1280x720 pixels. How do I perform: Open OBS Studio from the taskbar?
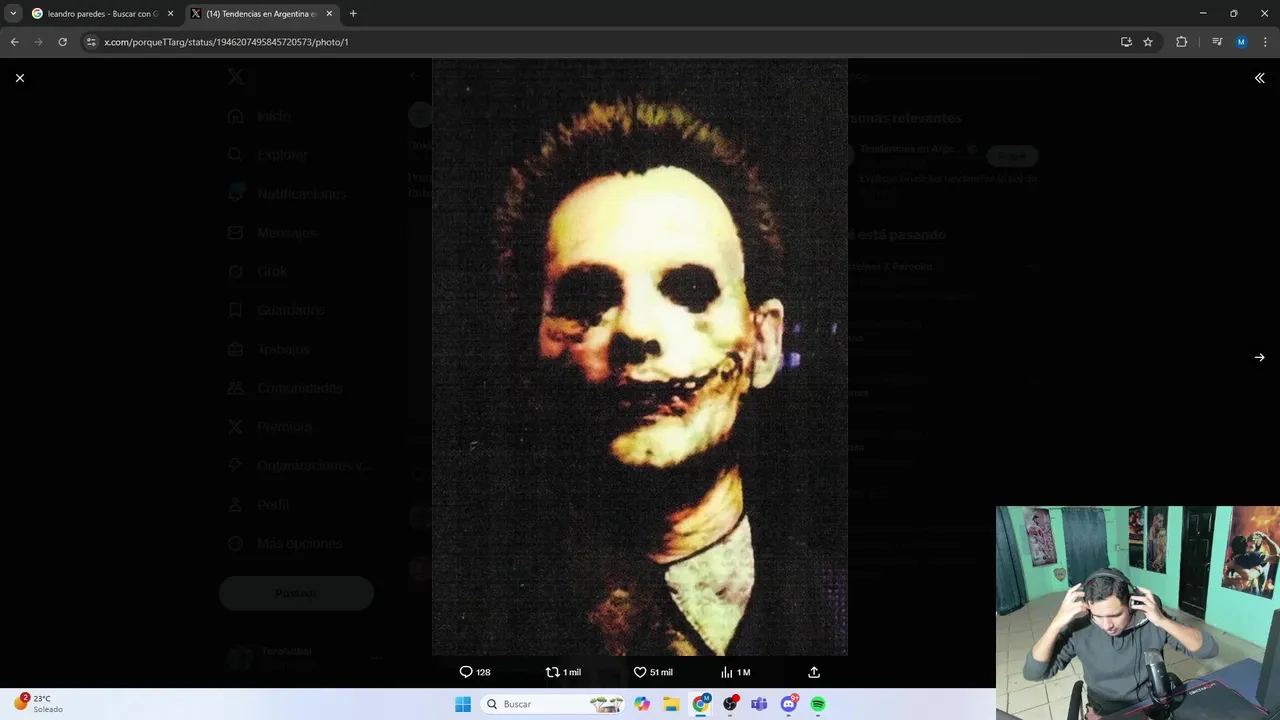[x=730, y=704]
